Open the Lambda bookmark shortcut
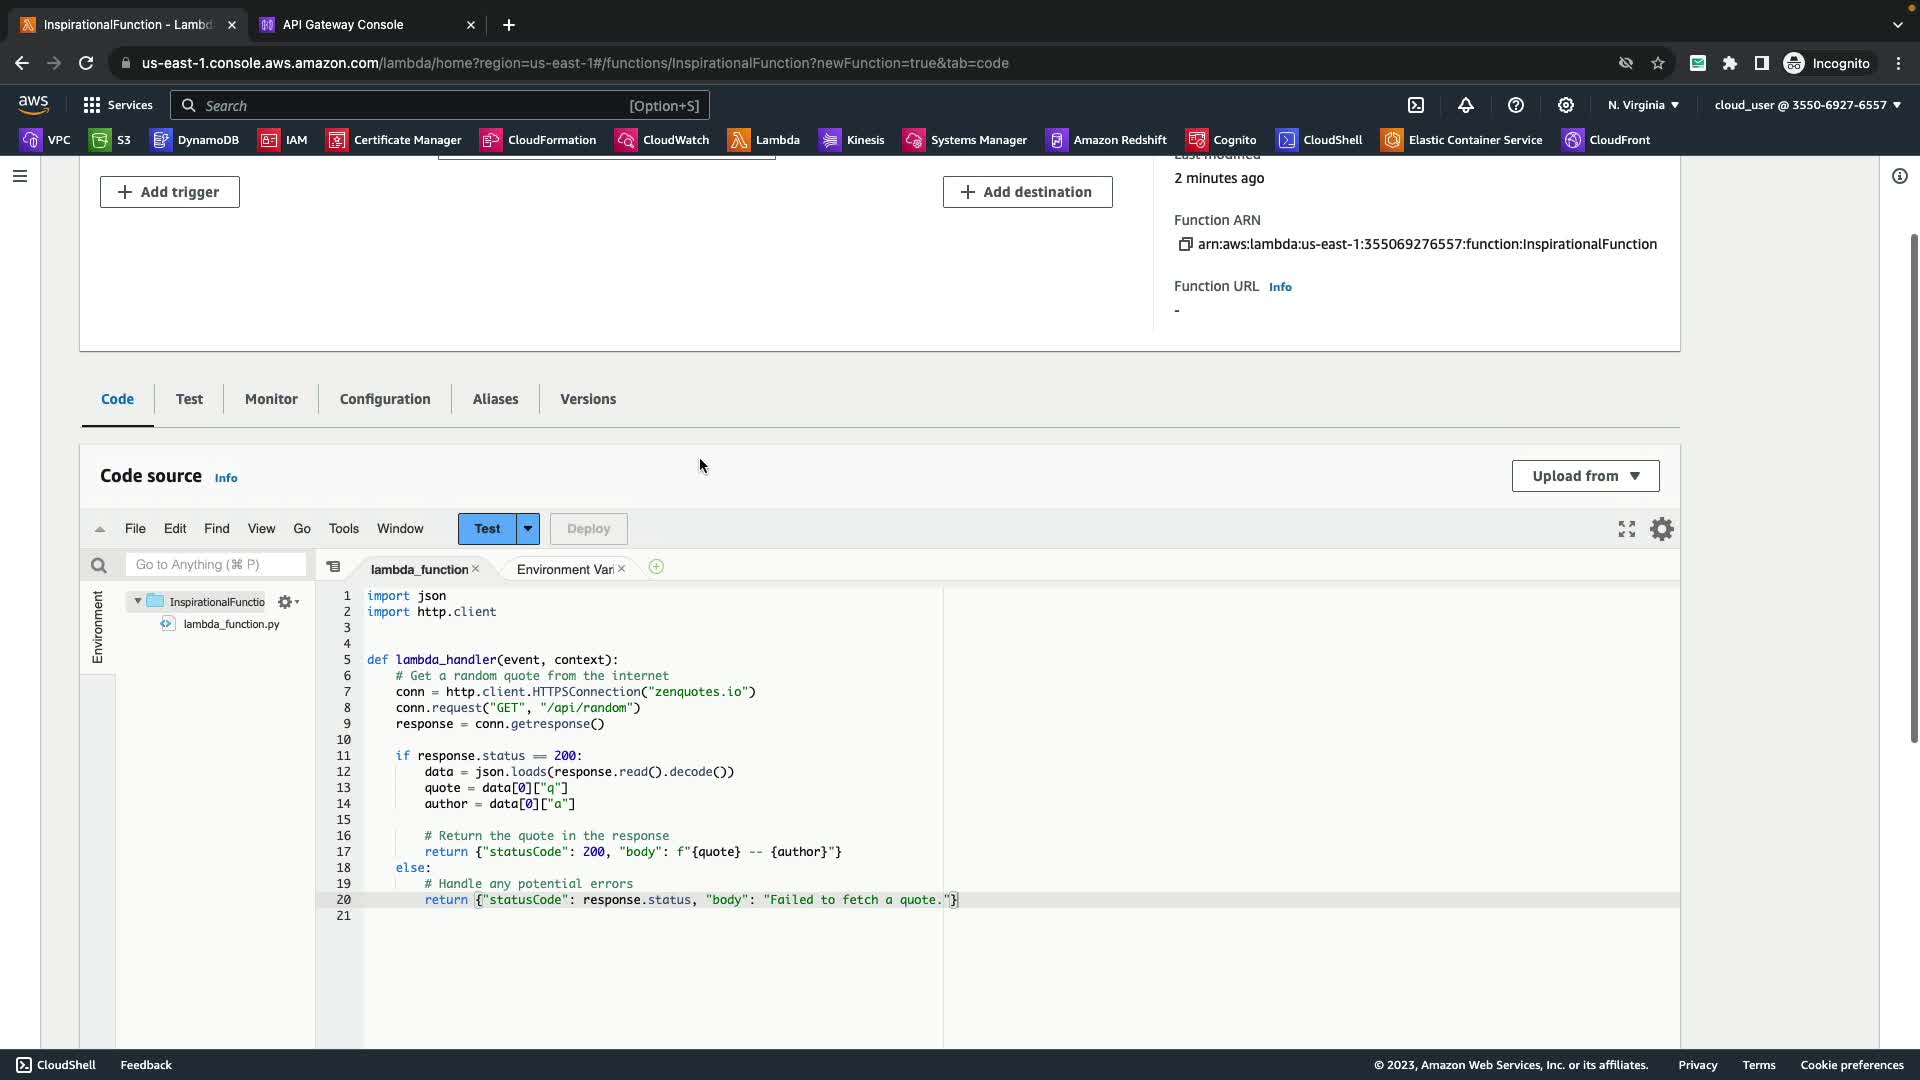1920x1080 pixels. (765, 140)
